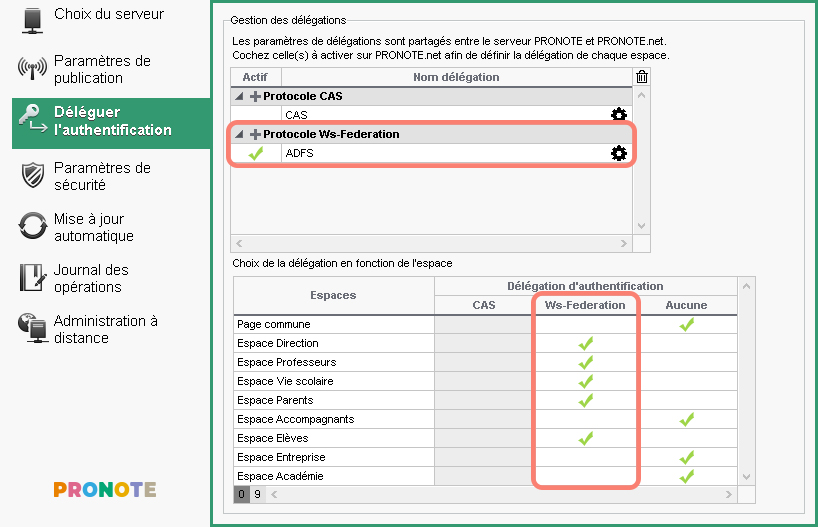The width and height of the screenshot is (818, 527).
Task: Click the CAS column header in spaces table
Action: tap(484, 305)
